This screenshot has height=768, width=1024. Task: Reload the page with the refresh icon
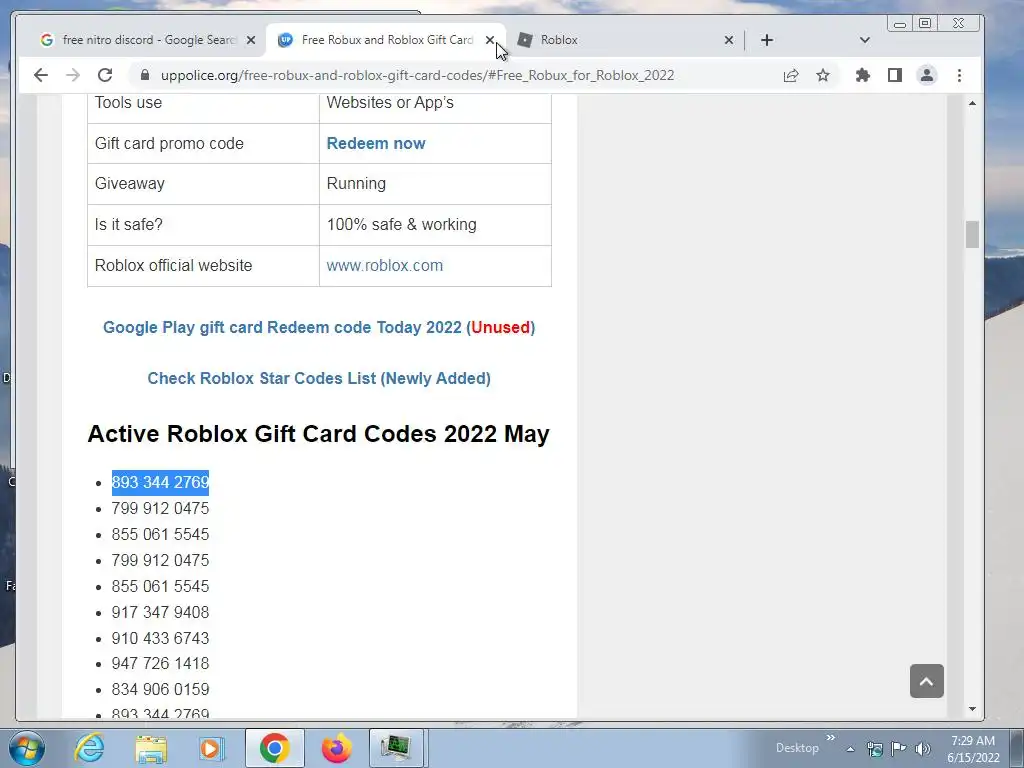point(104,75)
